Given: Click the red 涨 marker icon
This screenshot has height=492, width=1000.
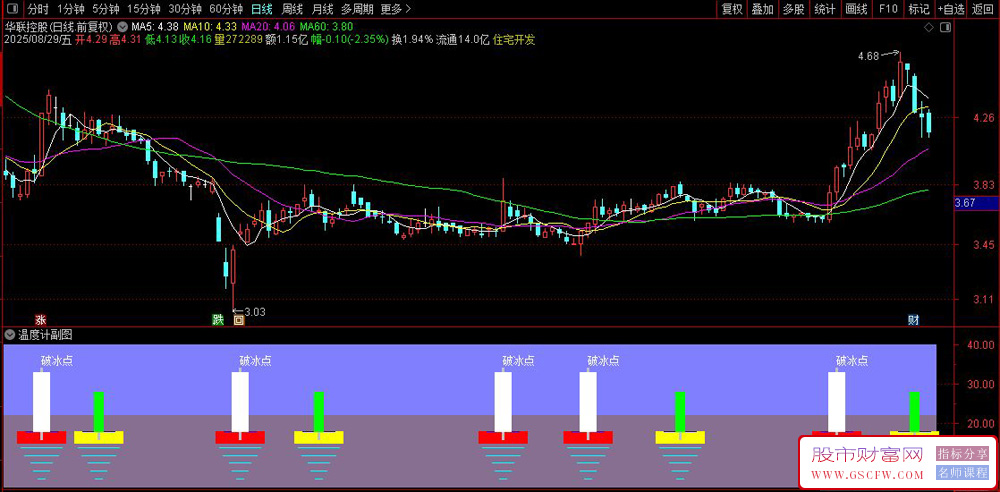Looking at the screenshot, I should point(41,320).
